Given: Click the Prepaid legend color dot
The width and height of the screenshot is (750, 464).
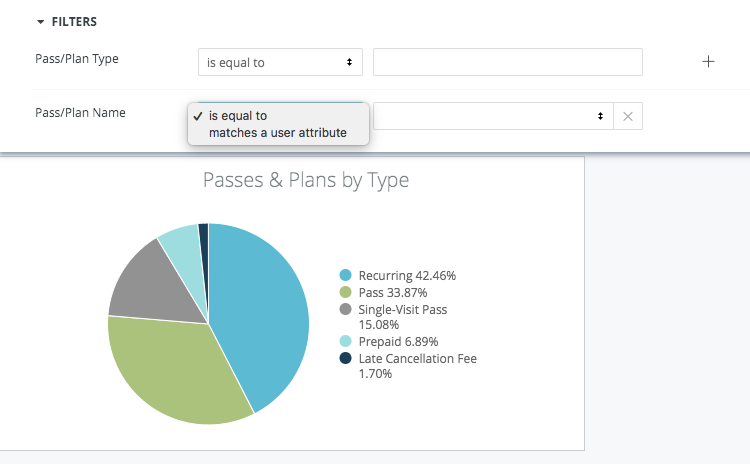Looking at the screenshot, I should 346,341.
